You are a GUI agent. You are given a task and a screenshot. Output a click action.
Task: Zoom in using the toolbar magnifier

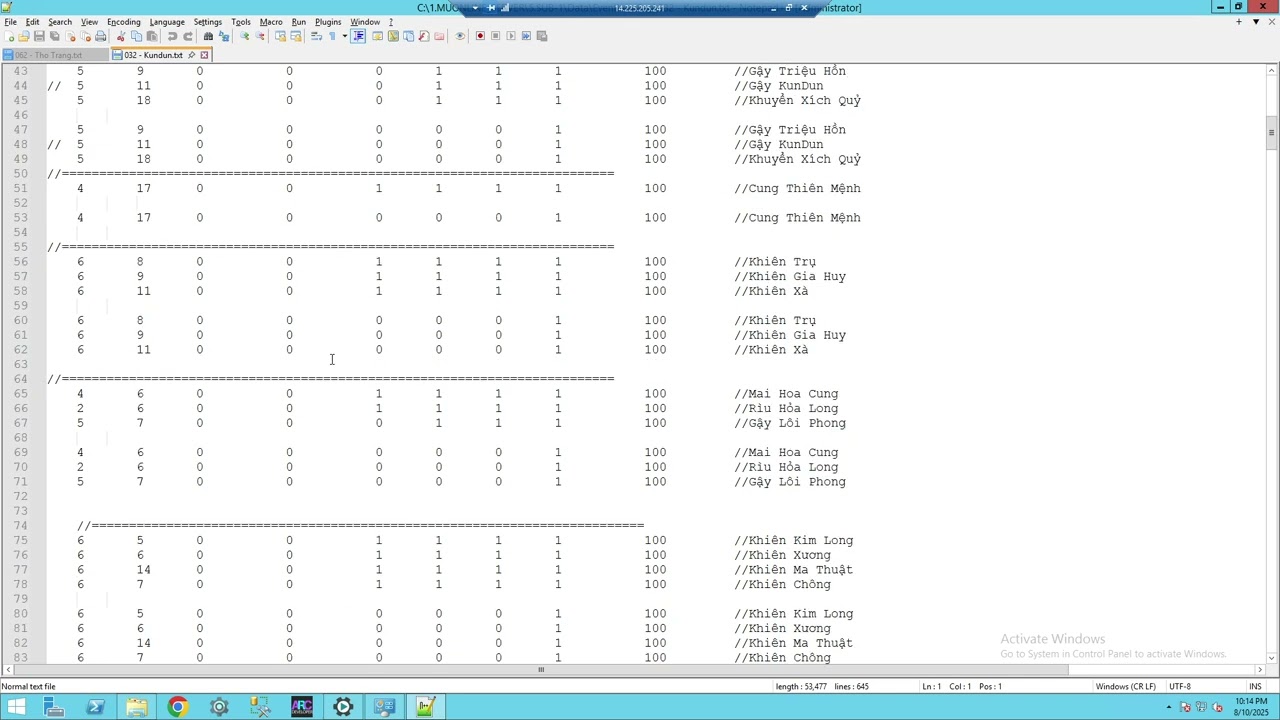pos(244,36)
